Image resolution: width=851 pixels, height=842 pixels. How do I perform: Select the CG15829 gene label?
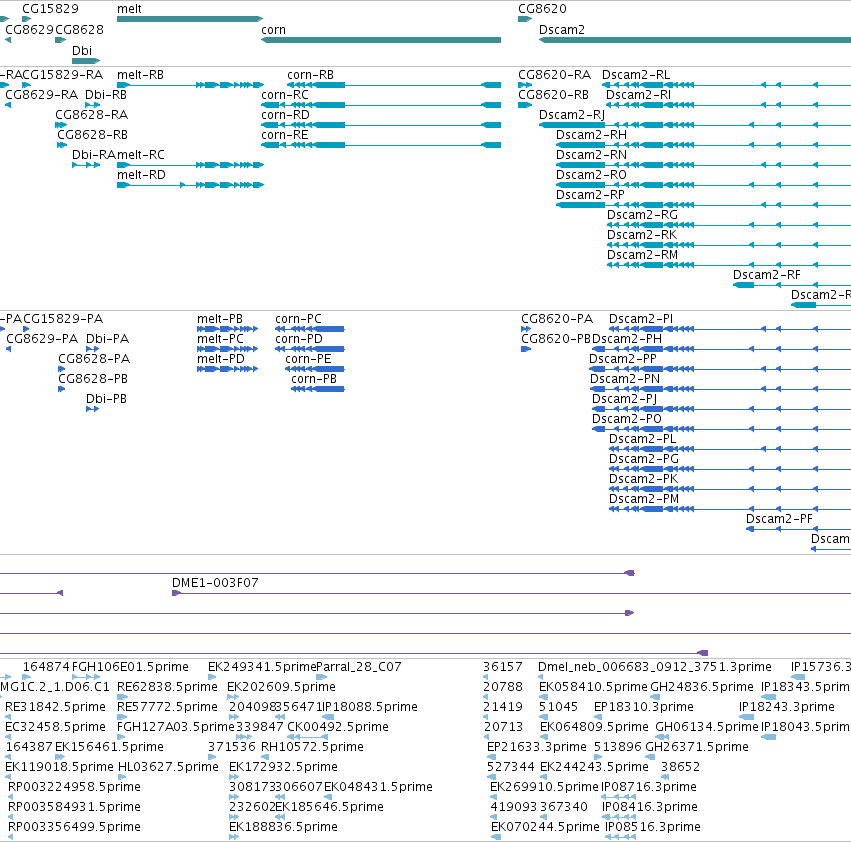pos(50,9)
